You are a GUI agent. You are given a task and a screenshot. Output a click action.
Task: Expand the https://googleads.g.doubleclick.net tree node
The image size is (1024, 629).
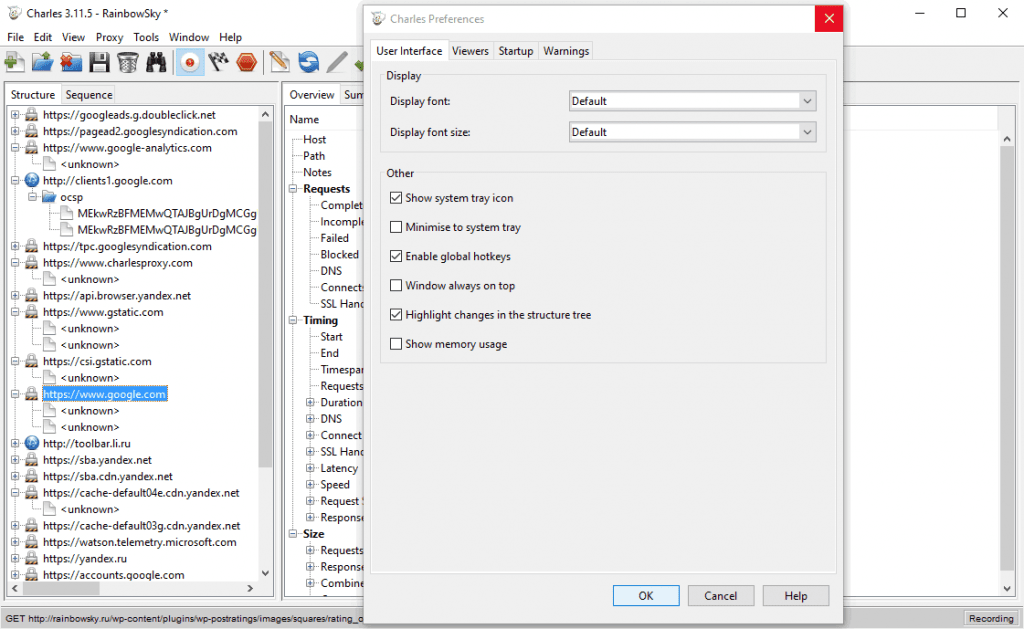click(15, 115)
